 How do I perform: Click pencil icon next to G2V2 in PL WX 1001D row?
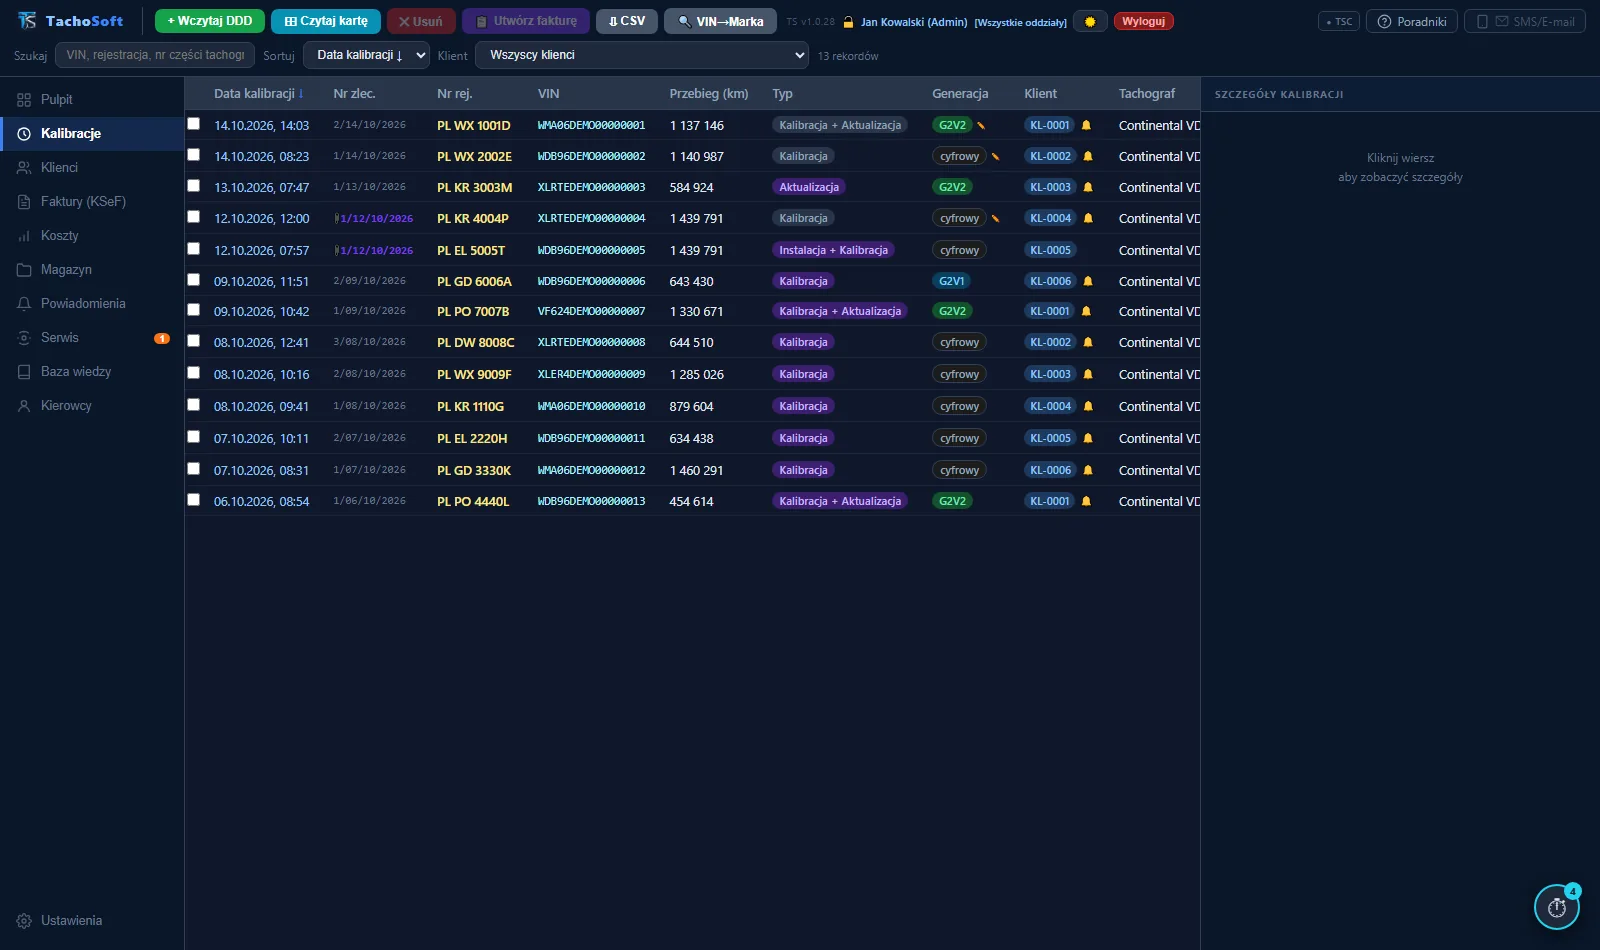click(x=981, y=125)
